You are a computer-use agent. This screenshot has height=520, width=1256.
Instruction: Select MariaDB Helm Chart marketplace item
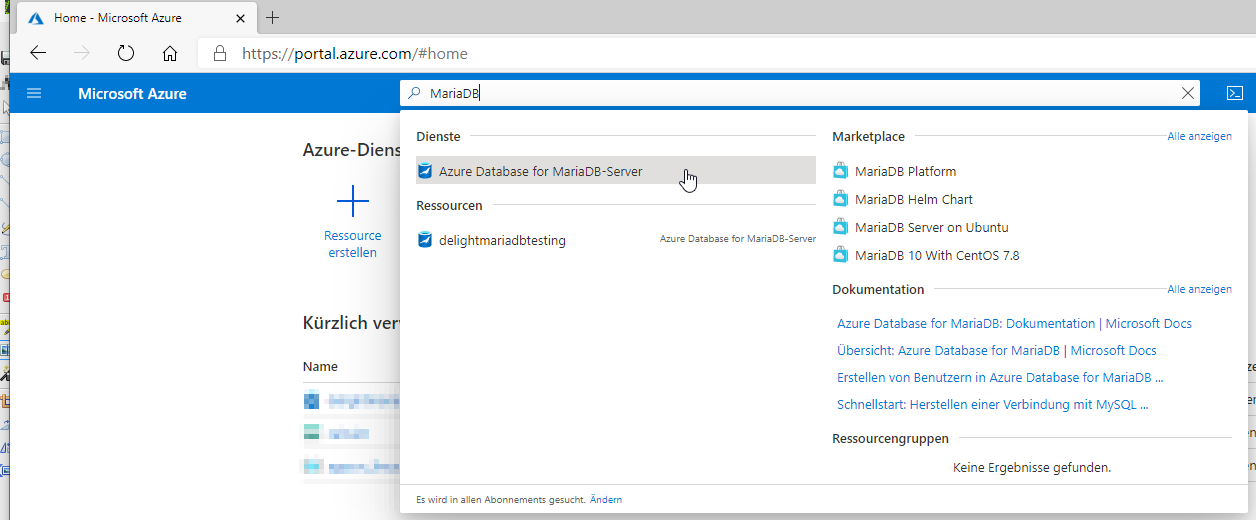(x=913, y=199)
